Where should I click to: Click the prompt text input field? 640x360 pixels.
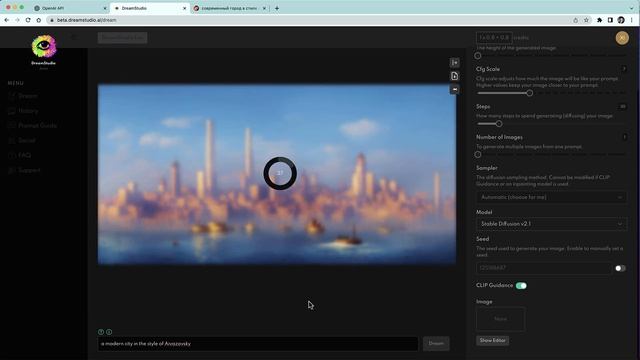pos(258,344)
